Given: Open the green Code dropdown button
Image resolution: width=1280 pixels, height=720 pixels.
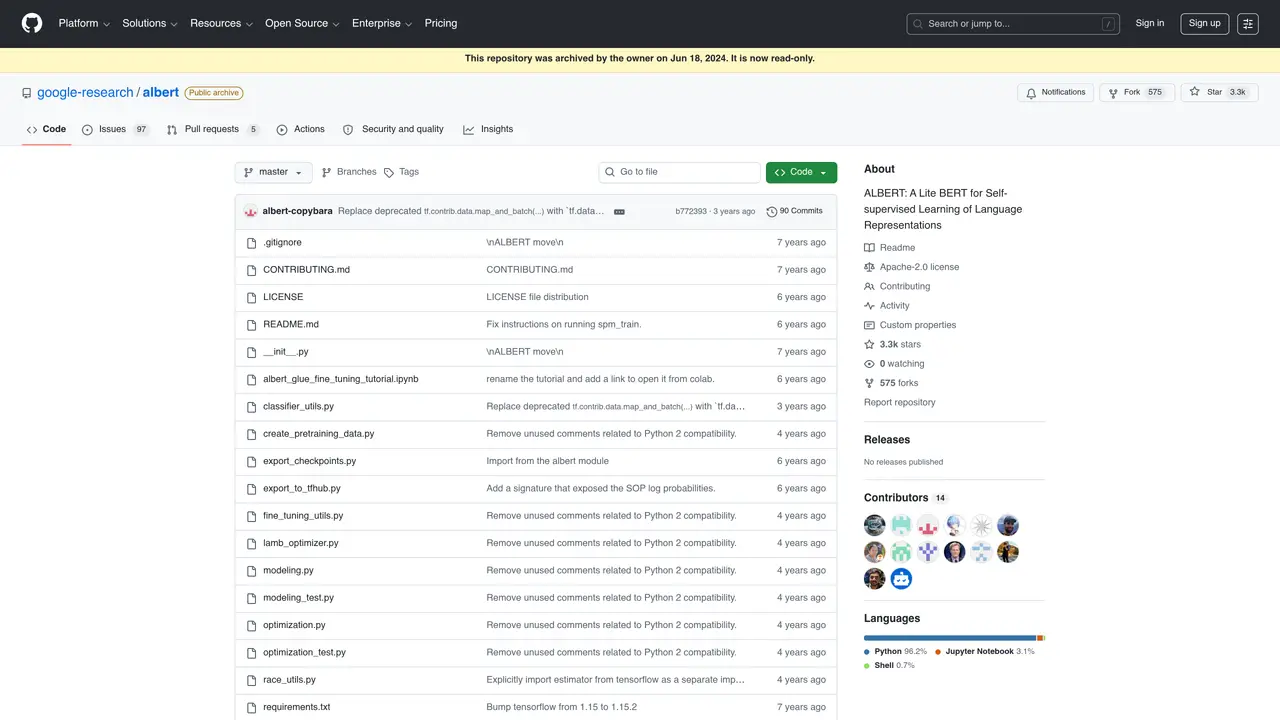Looking at the screenshot, I should coord(801,172).
